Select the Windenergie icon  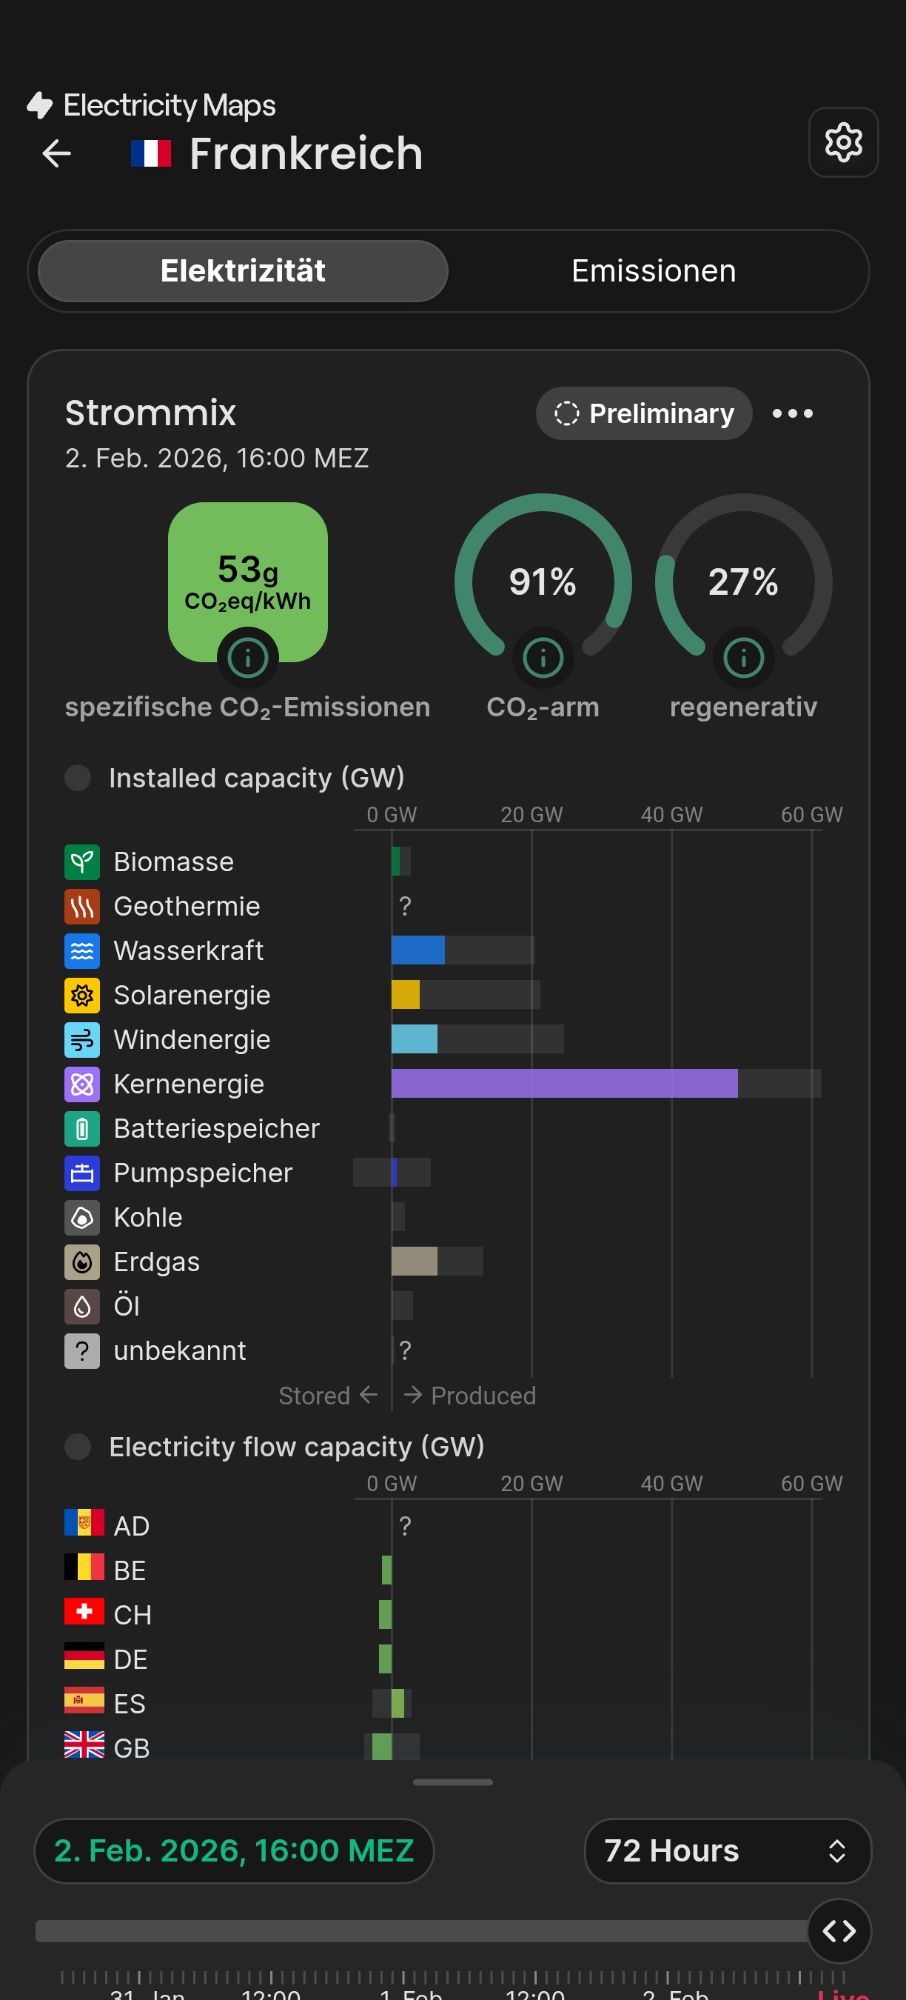tap(82, 1040)
